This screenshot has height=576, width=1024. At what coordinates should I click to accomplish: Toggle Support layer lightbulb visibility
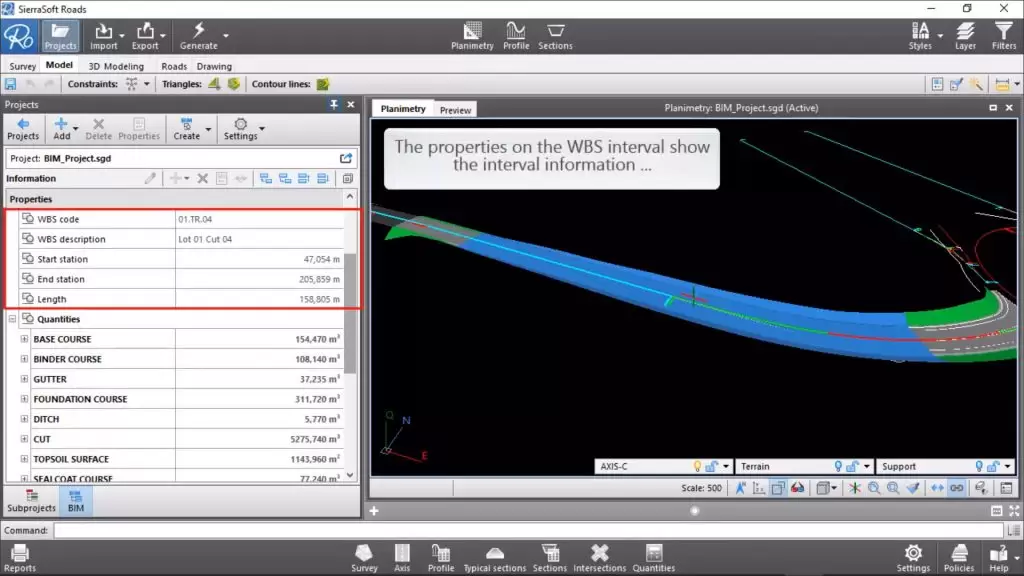click(x=980, y=466)
